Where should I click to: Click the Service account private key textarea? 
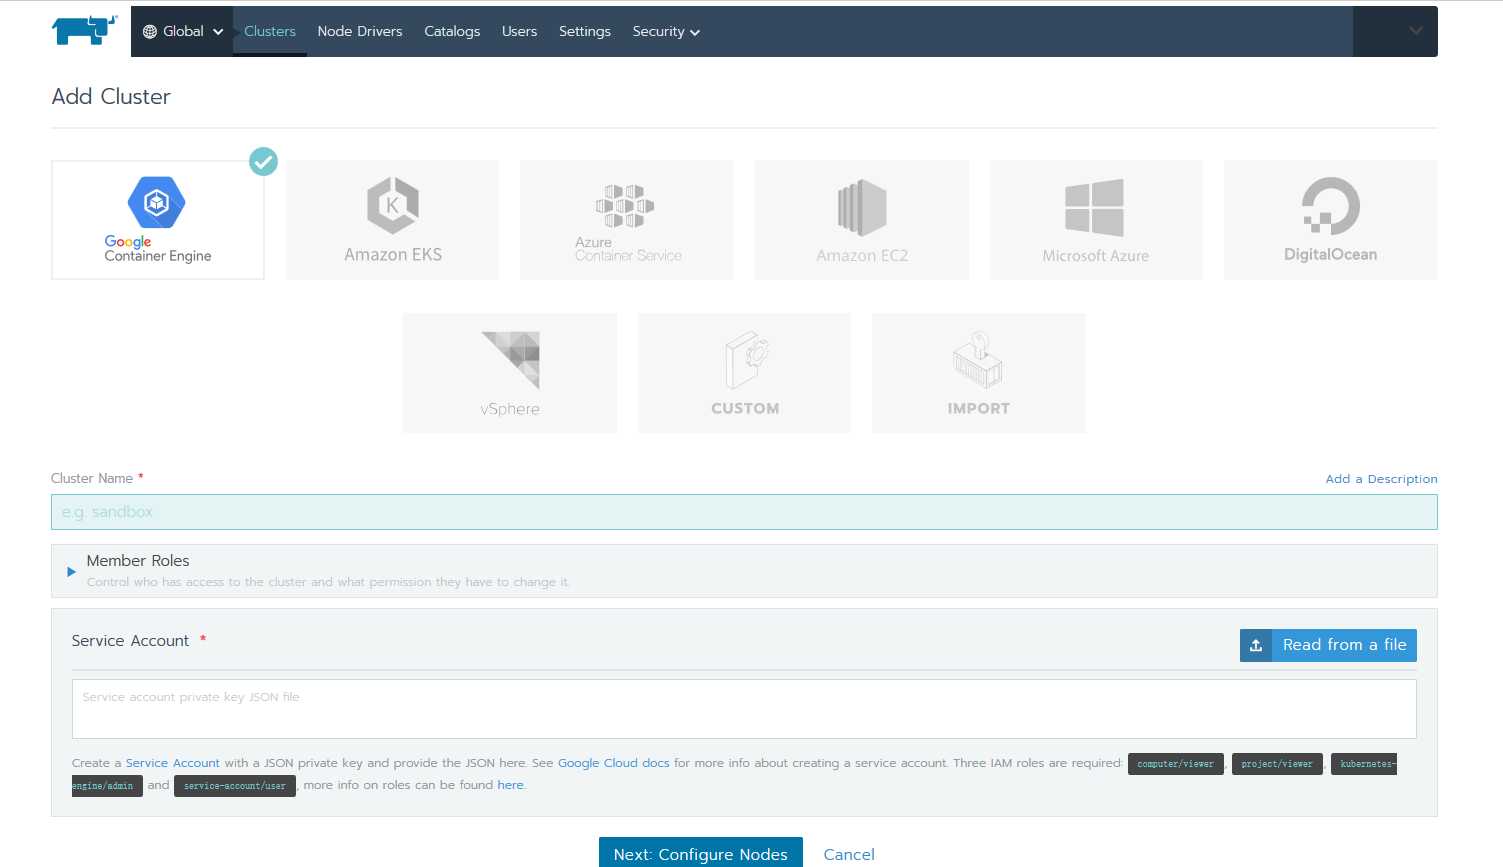click(744, 709)
